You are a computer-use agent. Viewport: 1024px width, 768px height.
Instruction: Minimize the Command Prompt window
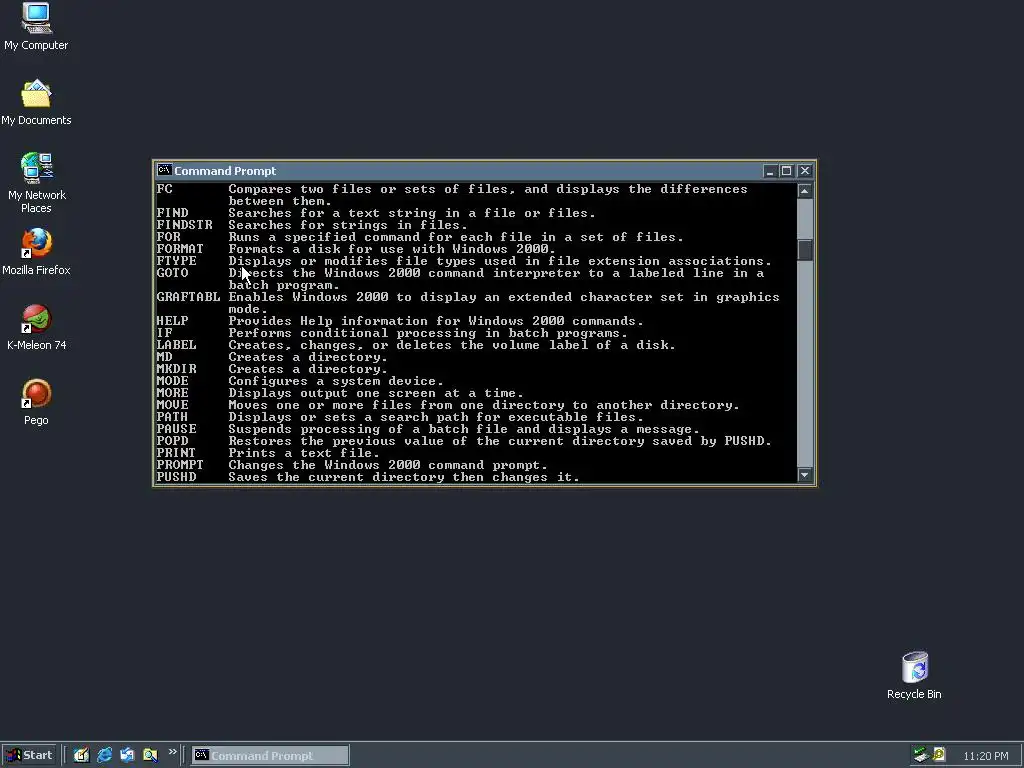click(x=770, y=170)
